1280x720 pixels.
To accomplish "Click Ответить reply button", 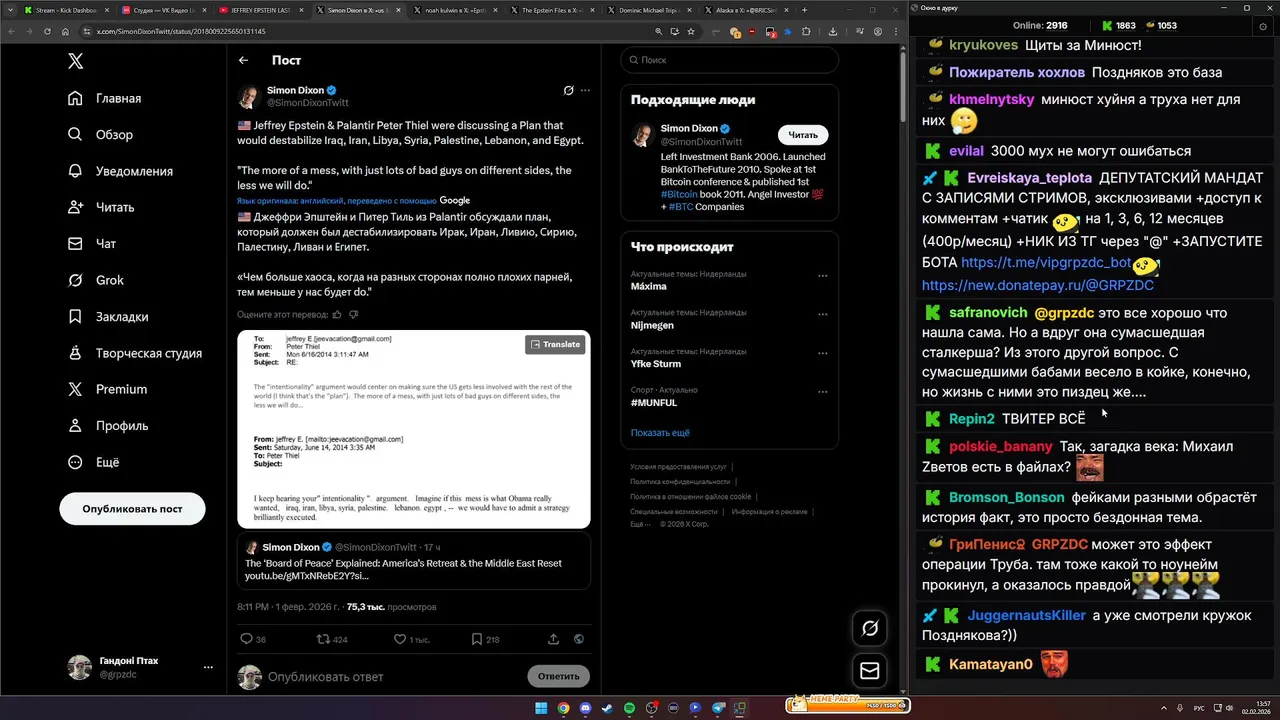I will [558, 676].
